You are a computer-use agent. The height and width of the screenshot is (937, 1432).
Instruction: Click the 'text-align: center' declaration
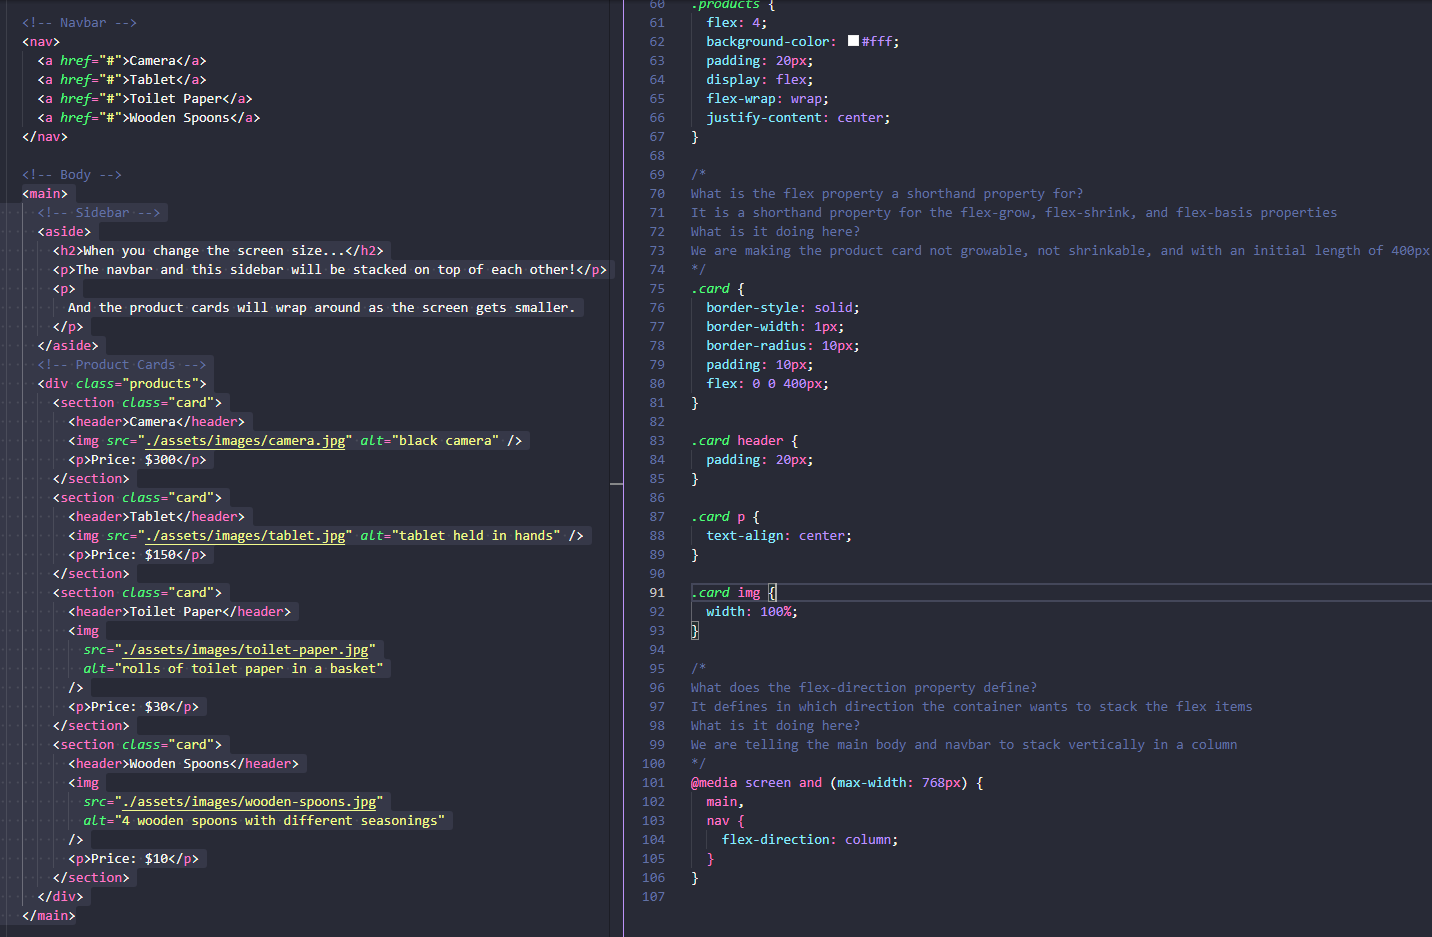click(779, 535)
